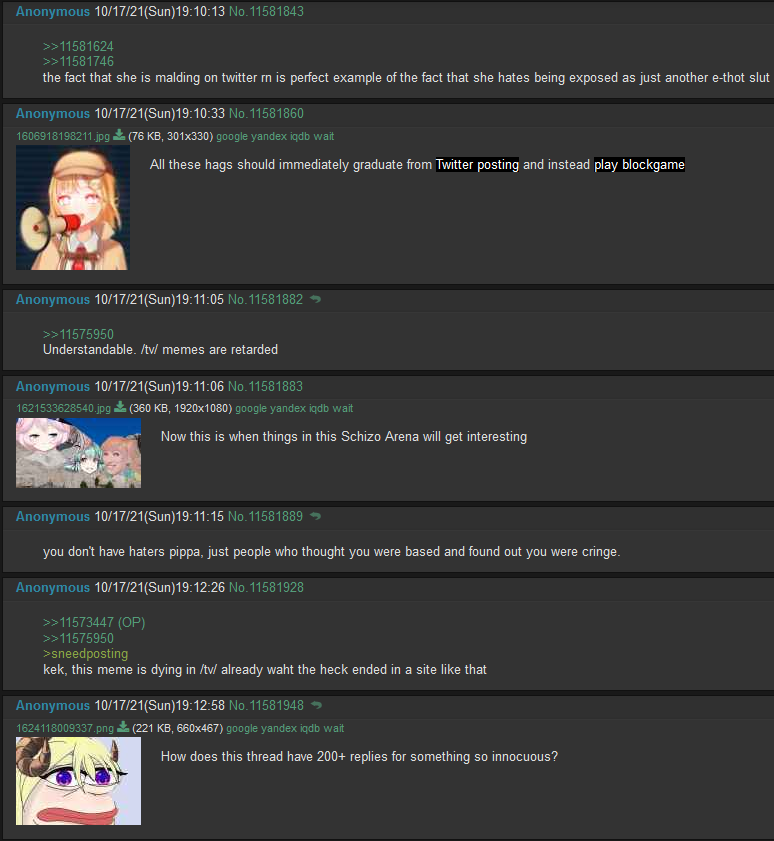Click reply arrow icon on post No.11581889

[x=315, y=516]
